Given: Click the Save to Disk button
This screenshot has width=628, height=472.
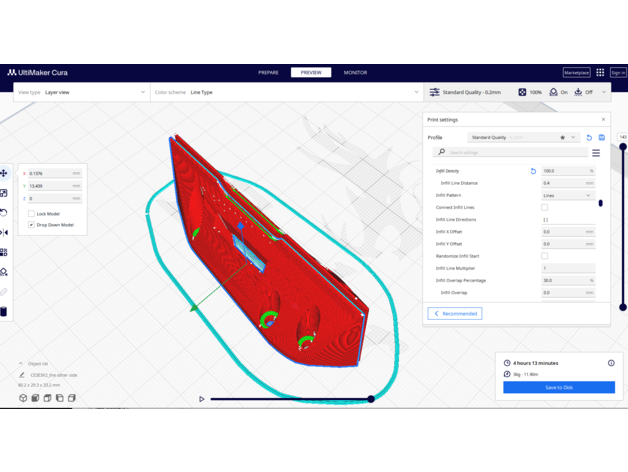Looking at the screenshot, I should click(x=558, y=387).
